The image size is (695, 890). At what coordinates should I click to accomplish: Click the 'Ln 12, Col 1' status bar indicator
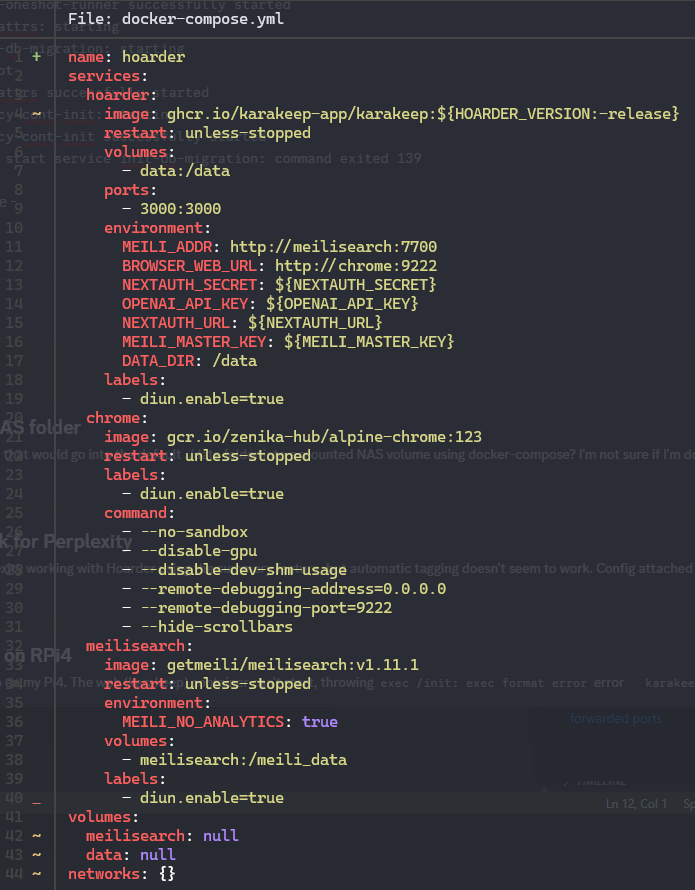637,804
